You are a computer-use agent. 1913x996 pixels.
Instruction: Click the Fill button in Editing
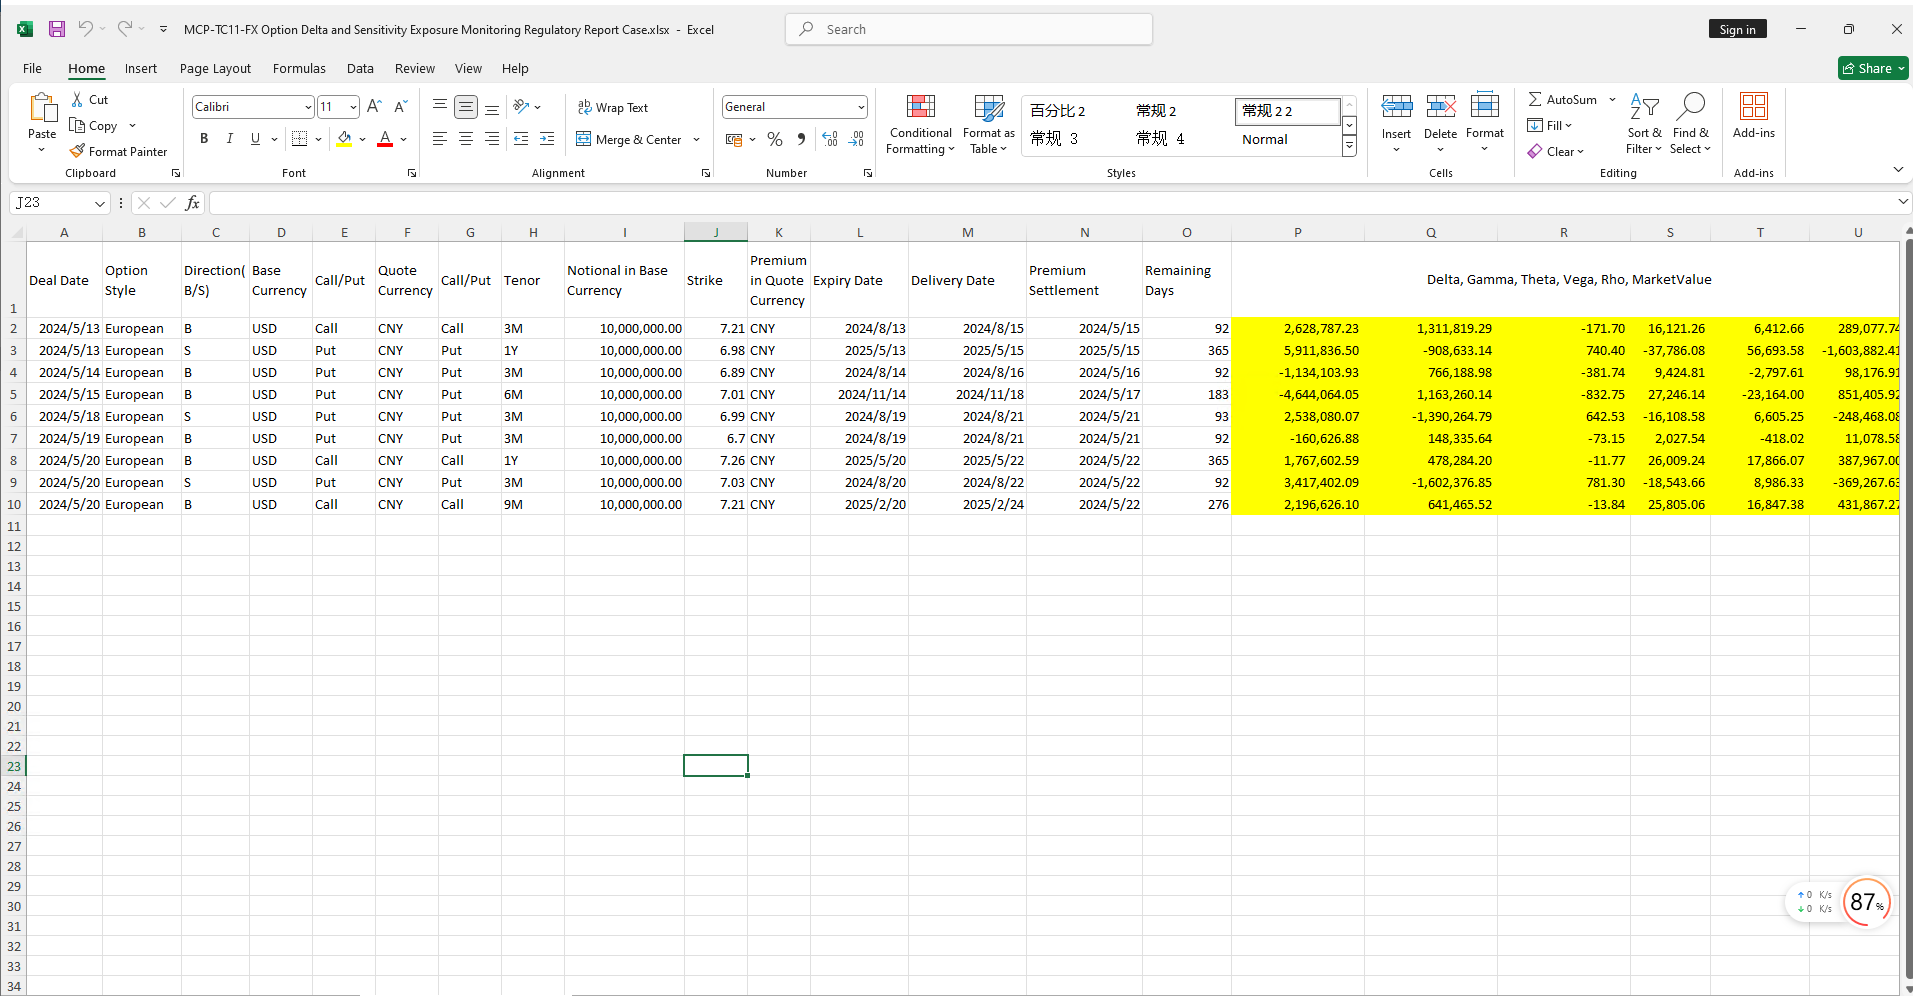pos(1550,125)
